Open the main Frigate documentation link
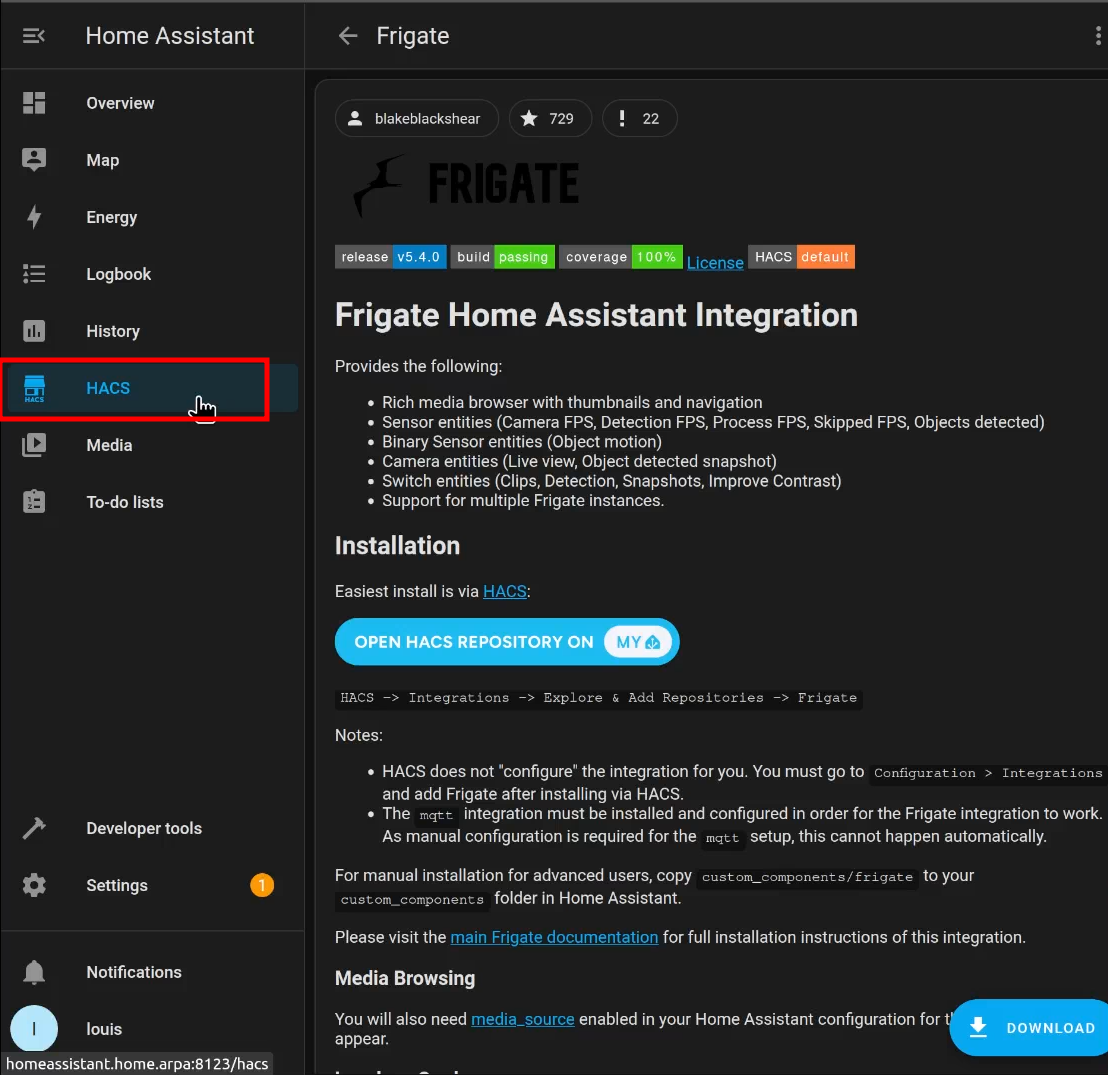This screenshot has width=1108, height=1075. pyautogui.click(x=554, y=937)
